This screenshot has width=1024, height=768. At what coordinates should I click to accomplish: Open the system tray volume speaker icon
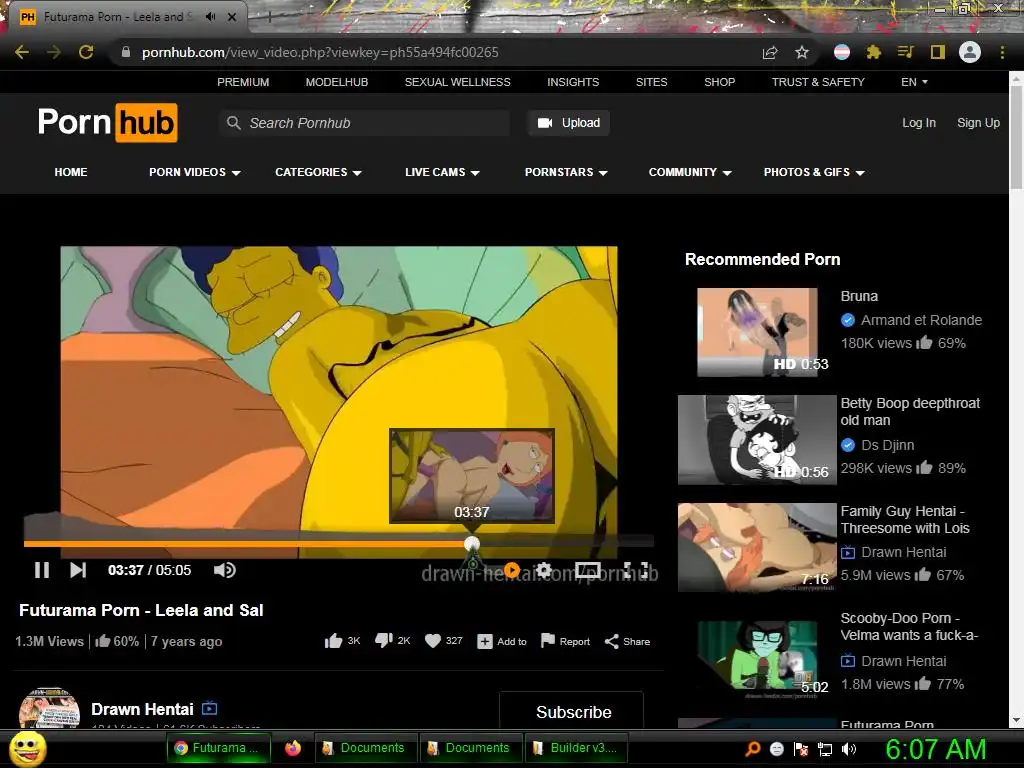coord(849,749)
